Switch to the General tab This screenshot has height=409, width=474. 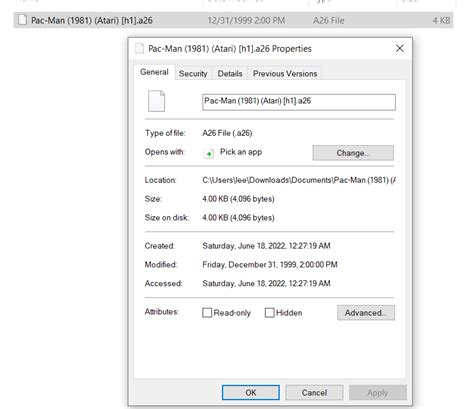pyautogui.click(x=154, y=72)
